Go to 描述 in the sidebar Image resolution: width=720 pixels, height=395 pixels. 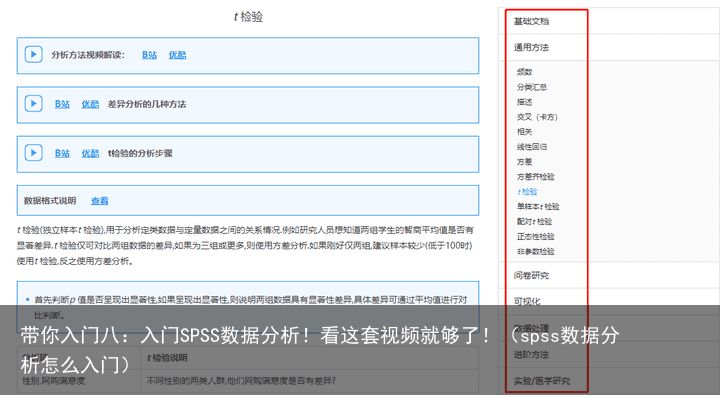click(x=524, y=102)
